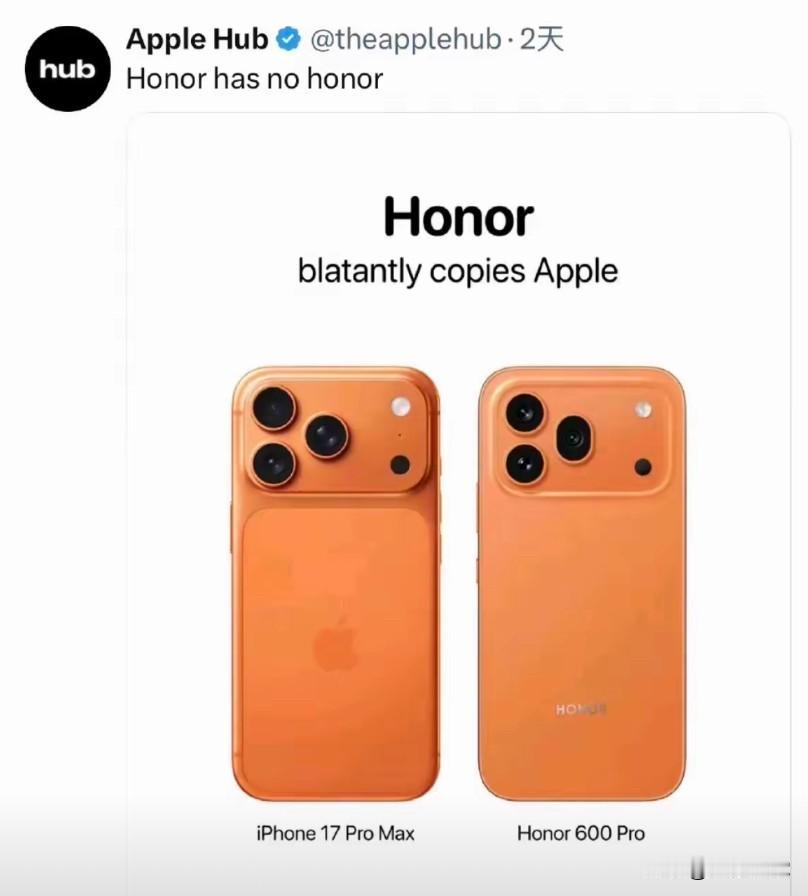The height and width of the screenshot is (896, 808).
Task: Click the iPhone's top-left camera lens
Action: [x=275, y=408]
